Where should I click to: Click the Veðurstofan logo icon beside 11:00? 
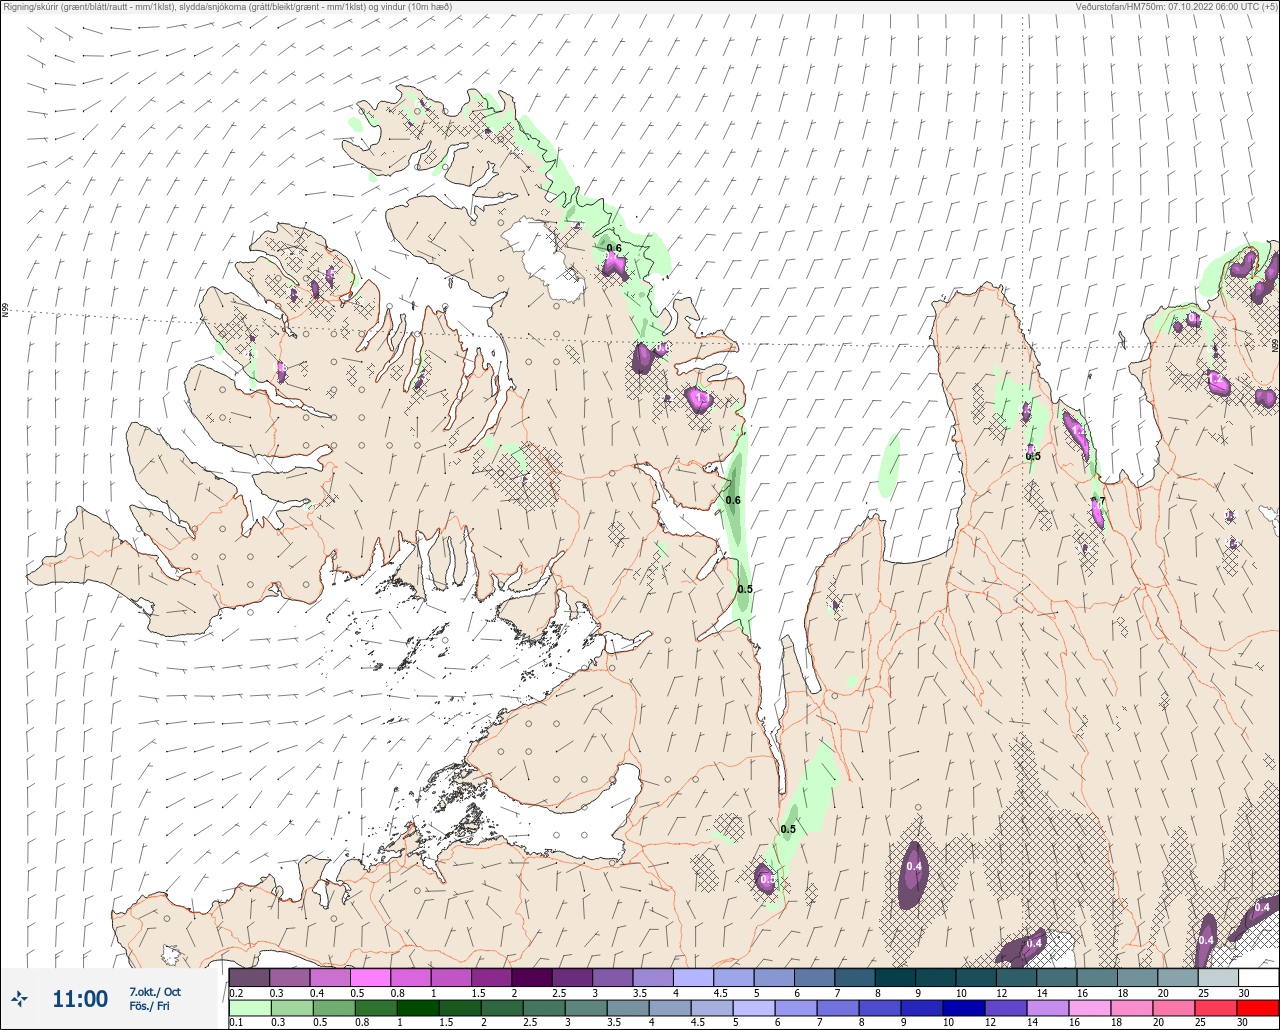pyautogui.click(x=20, y=998)
